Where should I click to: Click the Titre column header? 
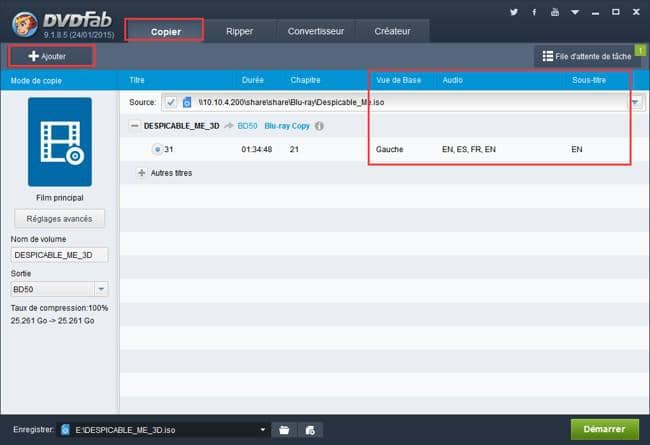point(137,80)
